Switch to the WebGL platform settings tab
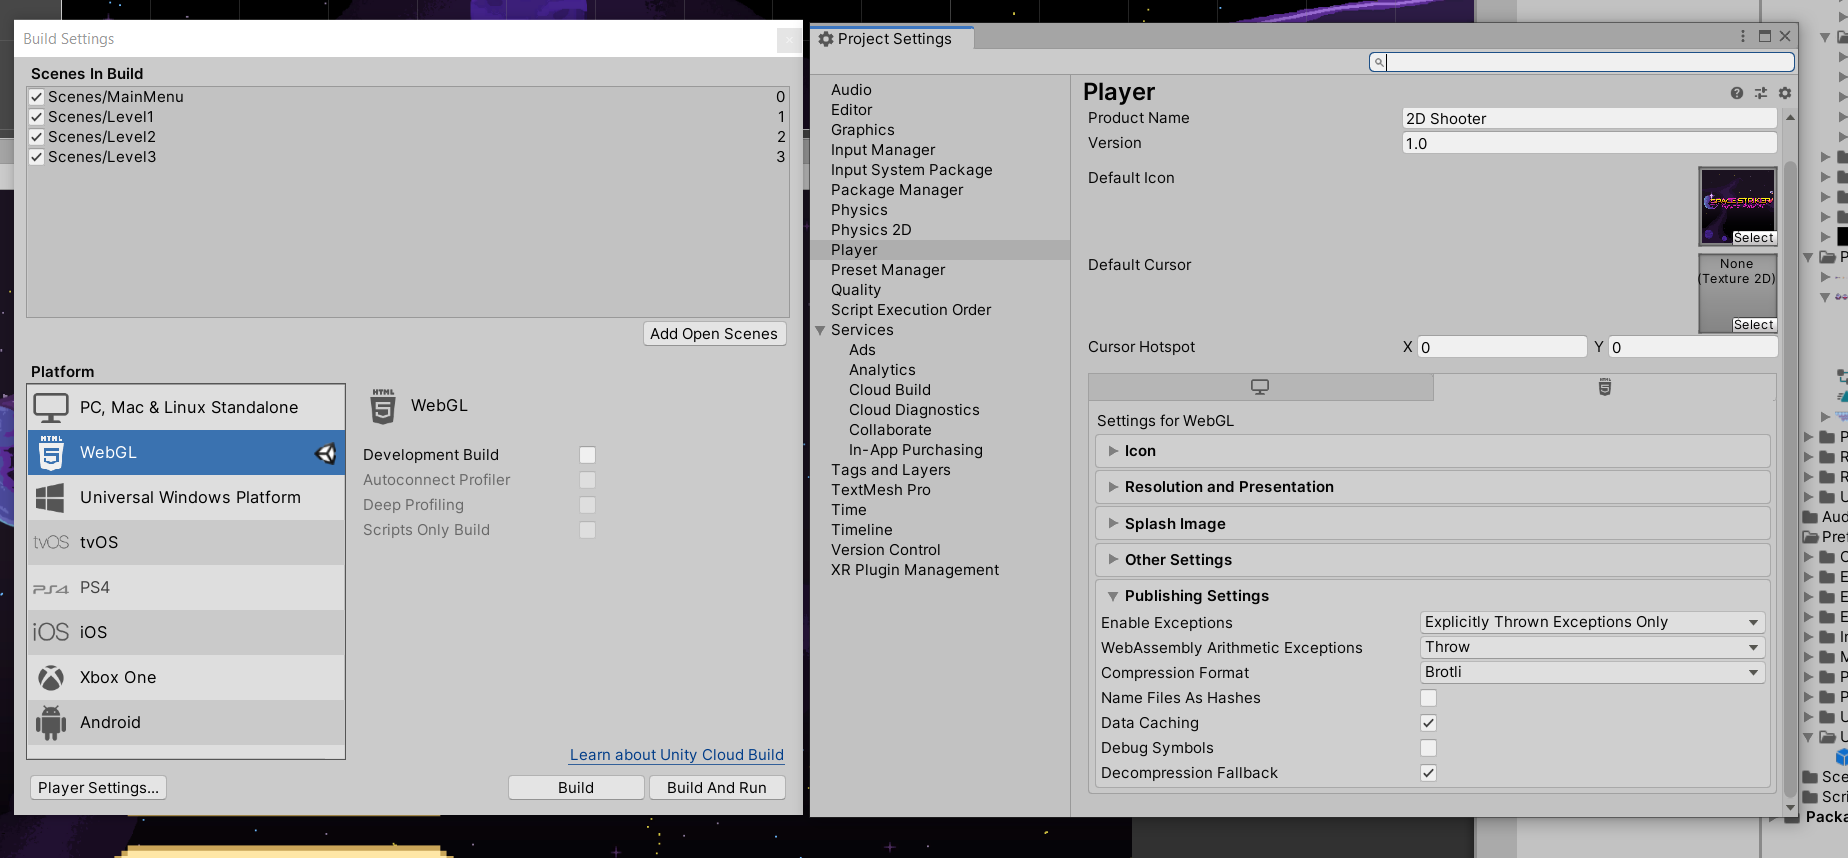 coord(1605,387)
